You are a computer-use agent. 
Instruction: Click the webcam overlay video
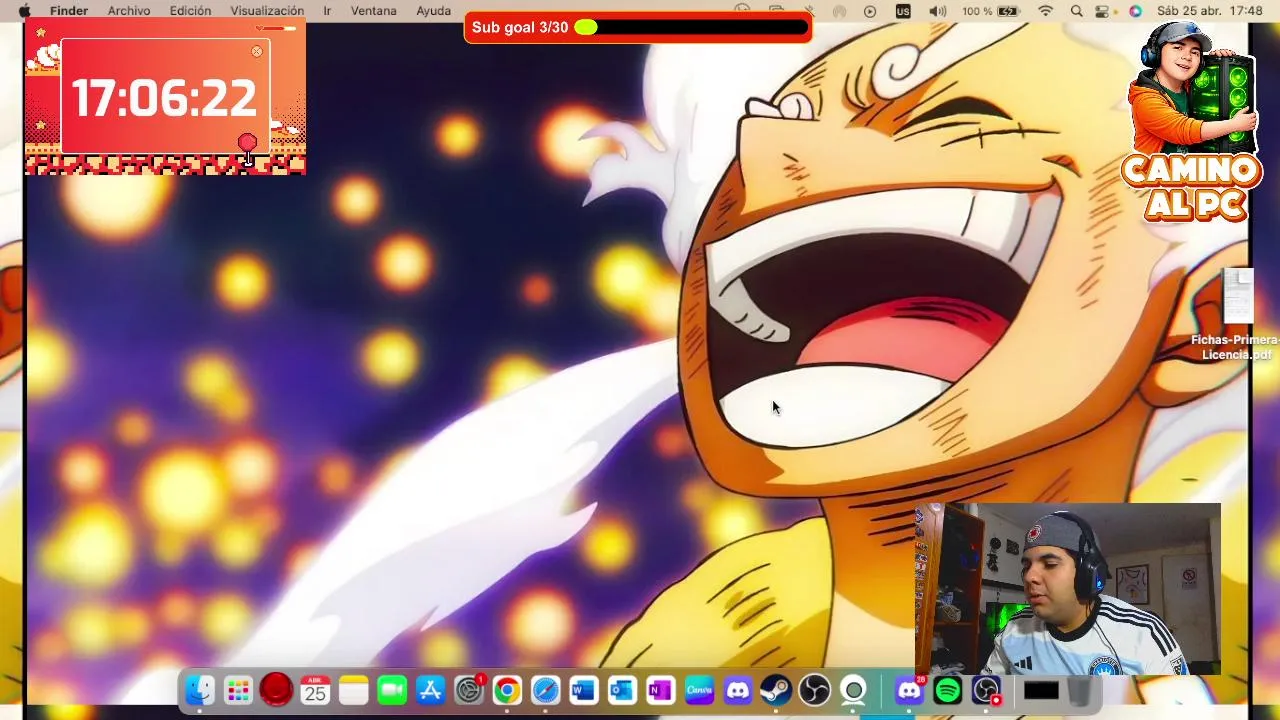pos(1067,589)
